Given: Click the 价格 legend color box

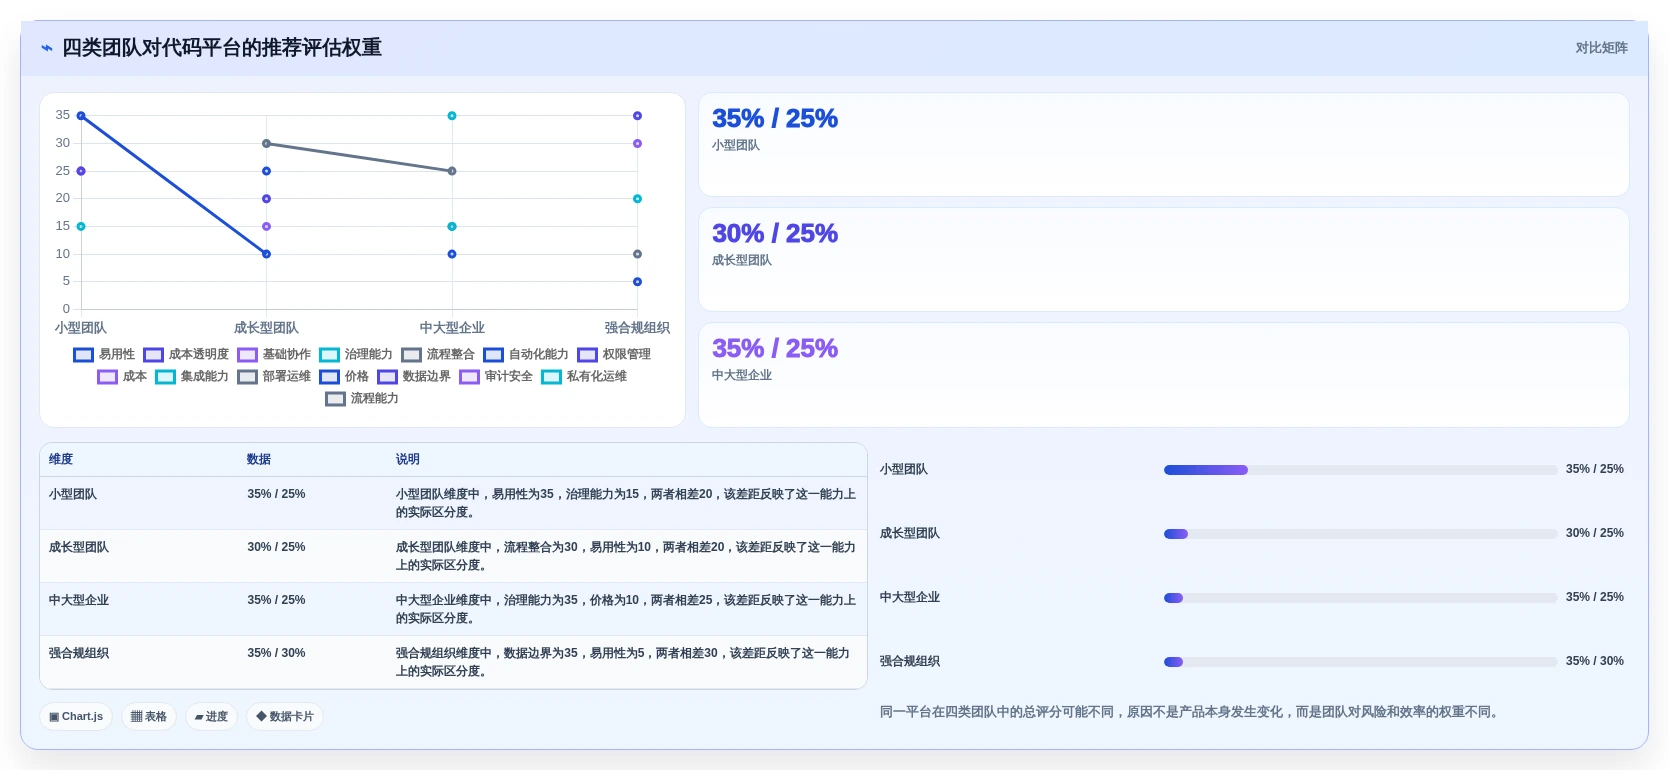Looking at the screenshot, I should (330, 377).
